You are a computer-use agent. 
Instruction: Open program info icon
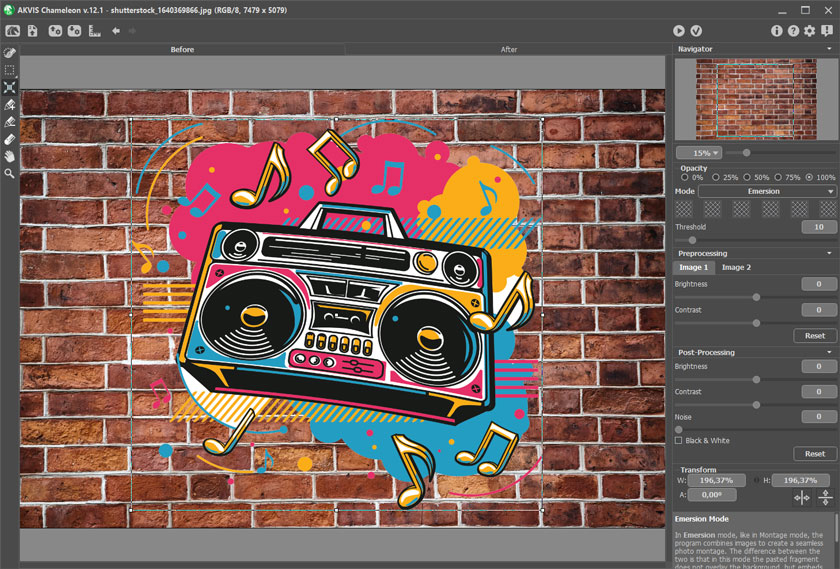(776, 31)
